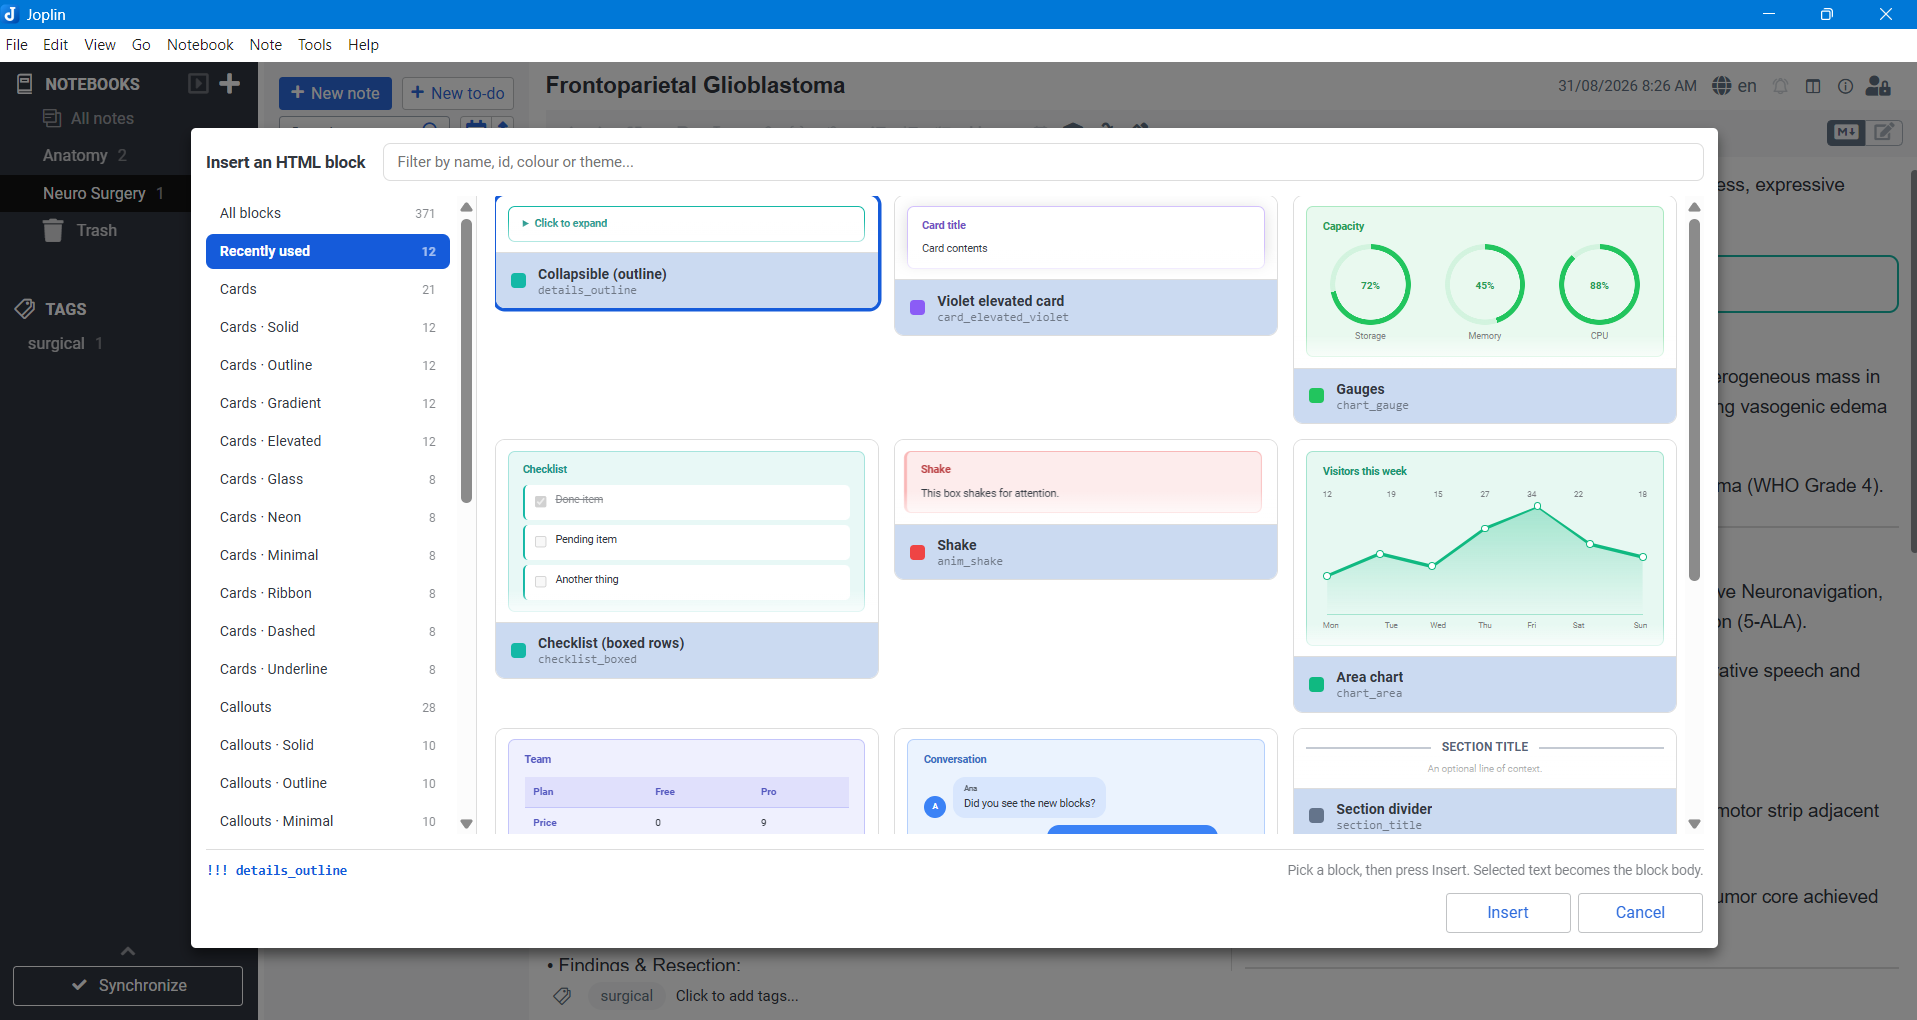
Task: Select the Recently used category
Action: point(328,251)
